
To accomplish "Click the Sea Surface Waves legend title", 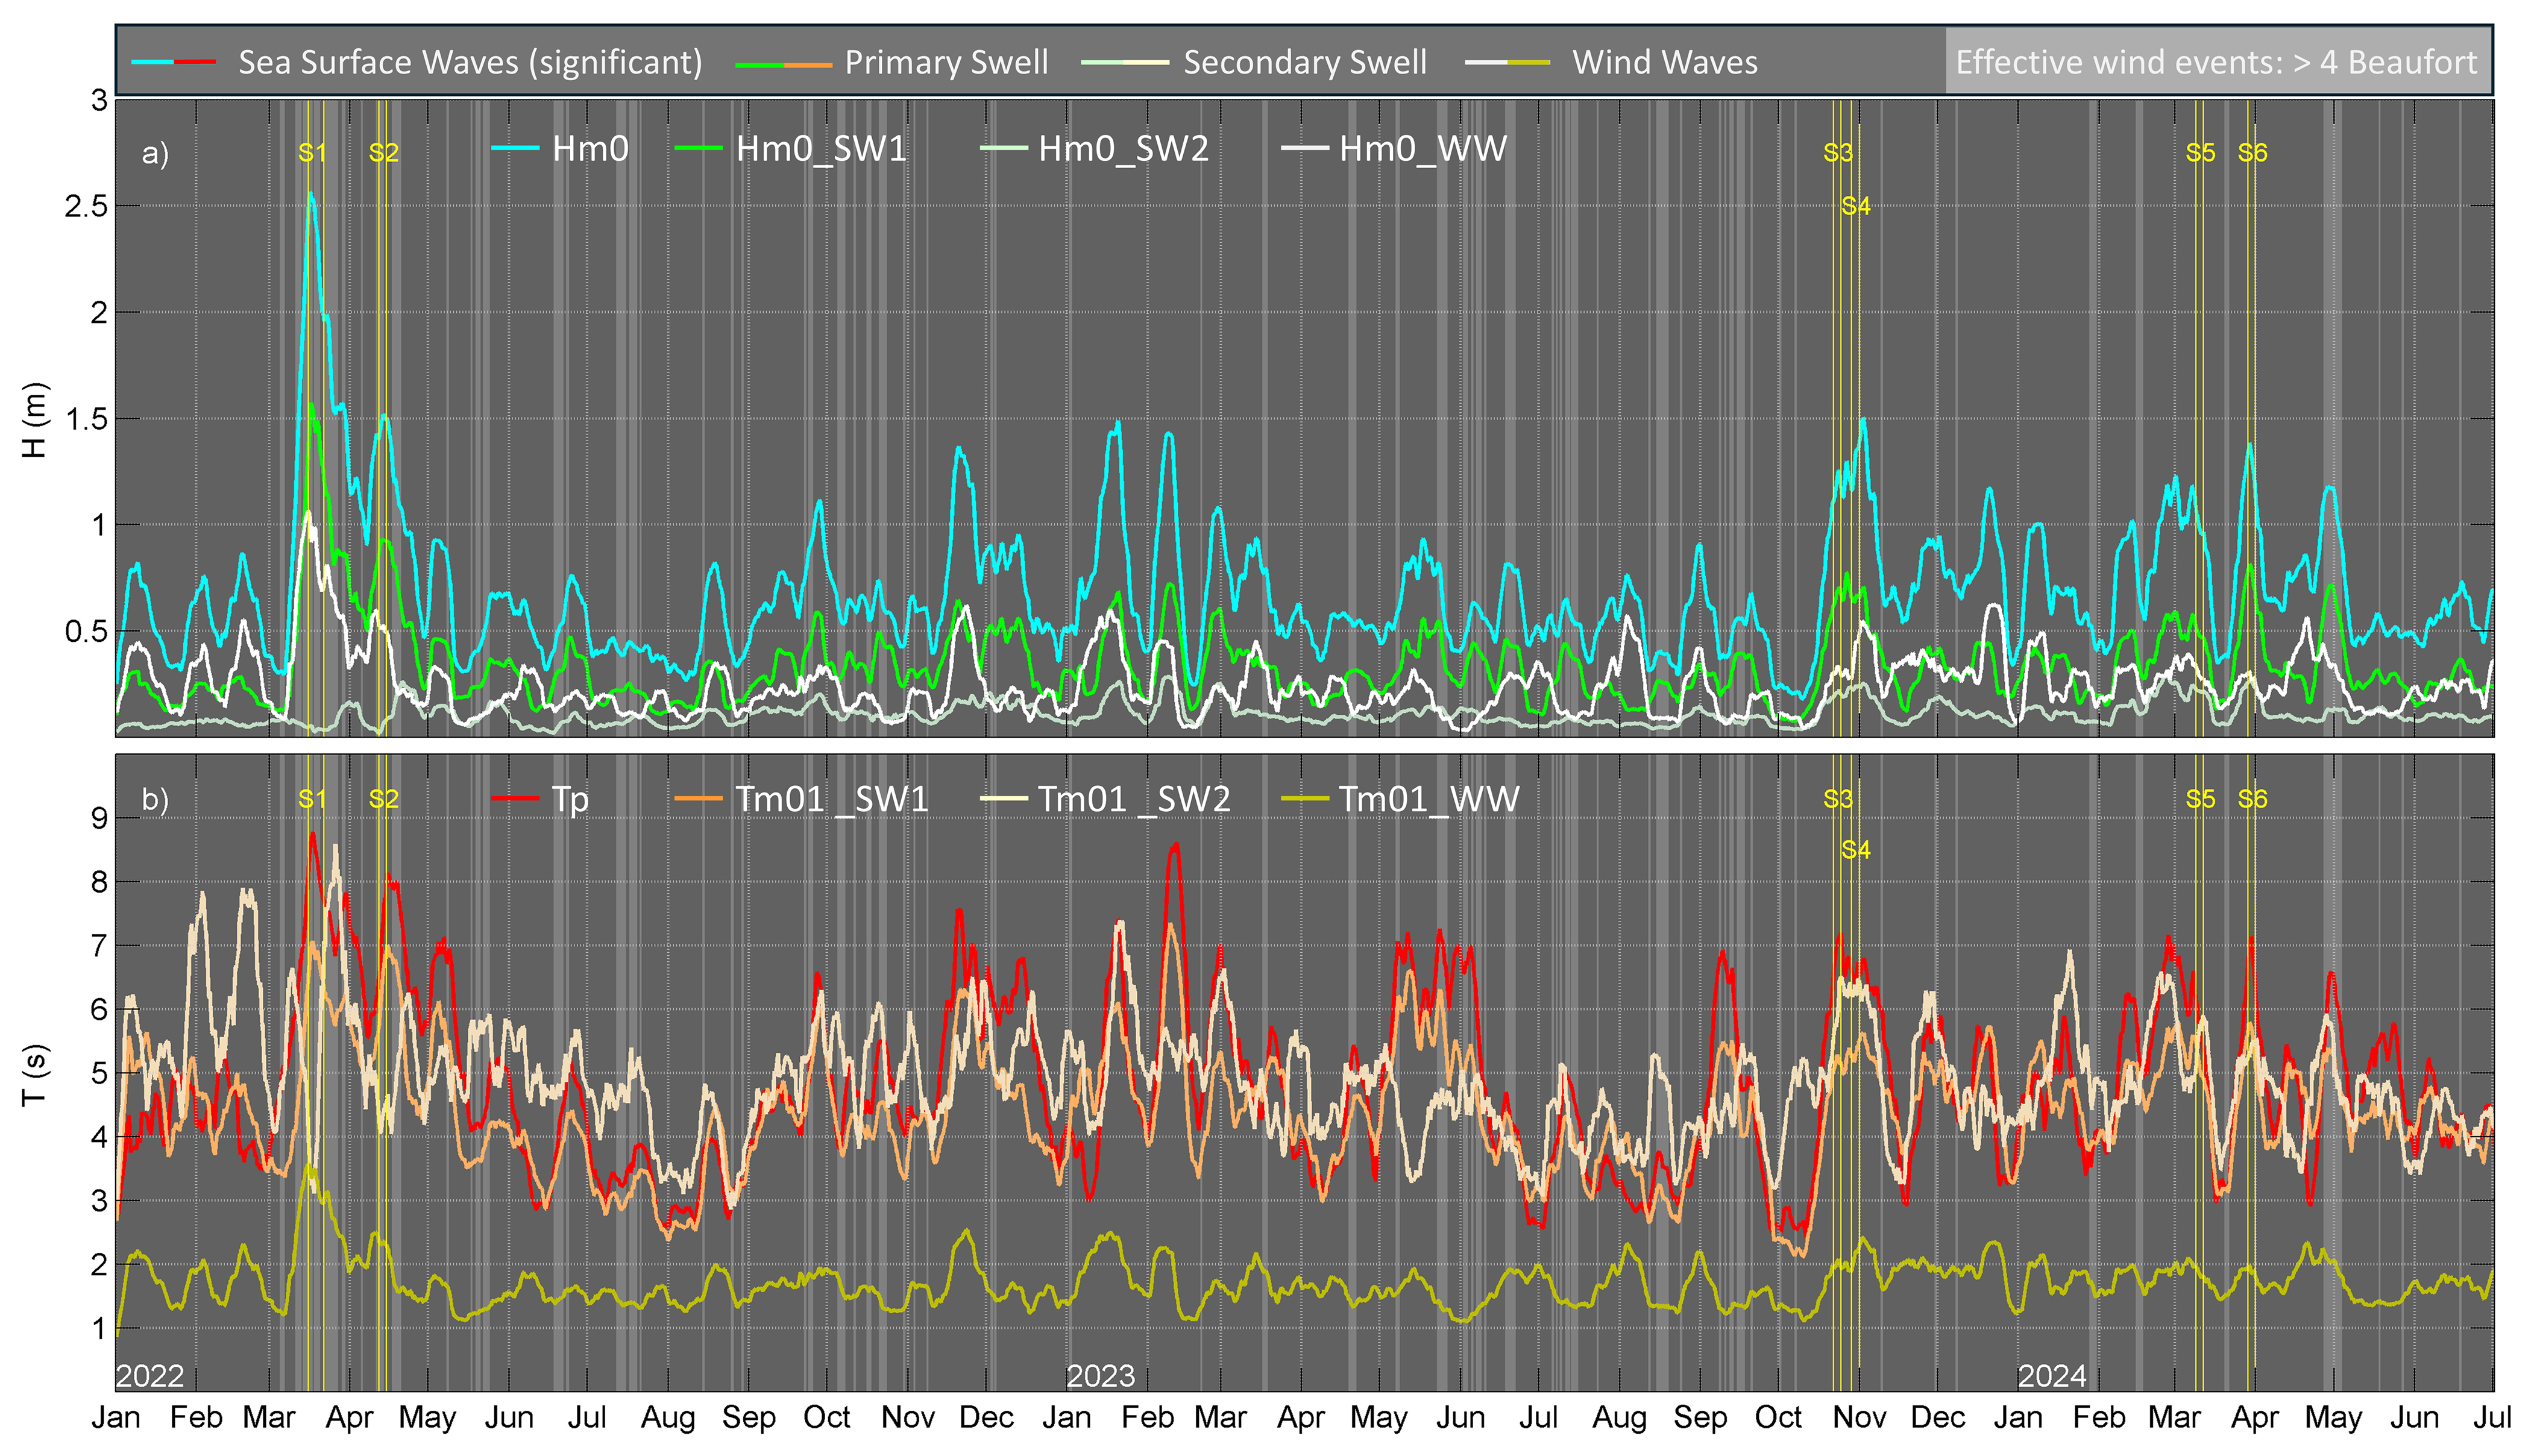I will (x=470, y=62).
